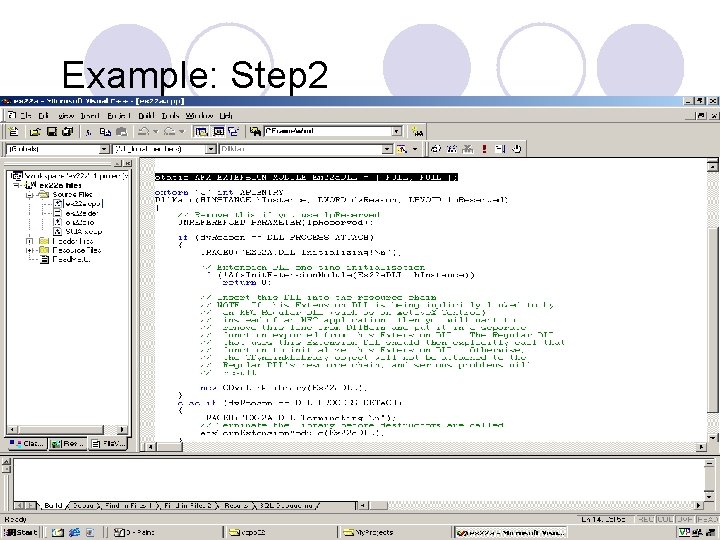This screenshot has height=540, width=720.
Task: Open the Insert menu
Action: pyautogui.click(x=90, y=116)
